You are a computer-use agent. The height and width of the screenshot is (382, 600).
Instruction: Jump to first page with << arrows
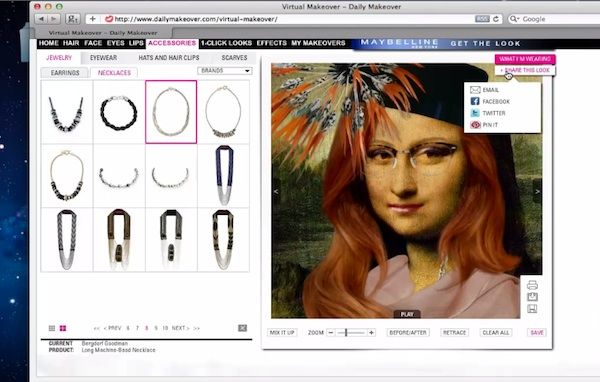(x=97, y=328)
